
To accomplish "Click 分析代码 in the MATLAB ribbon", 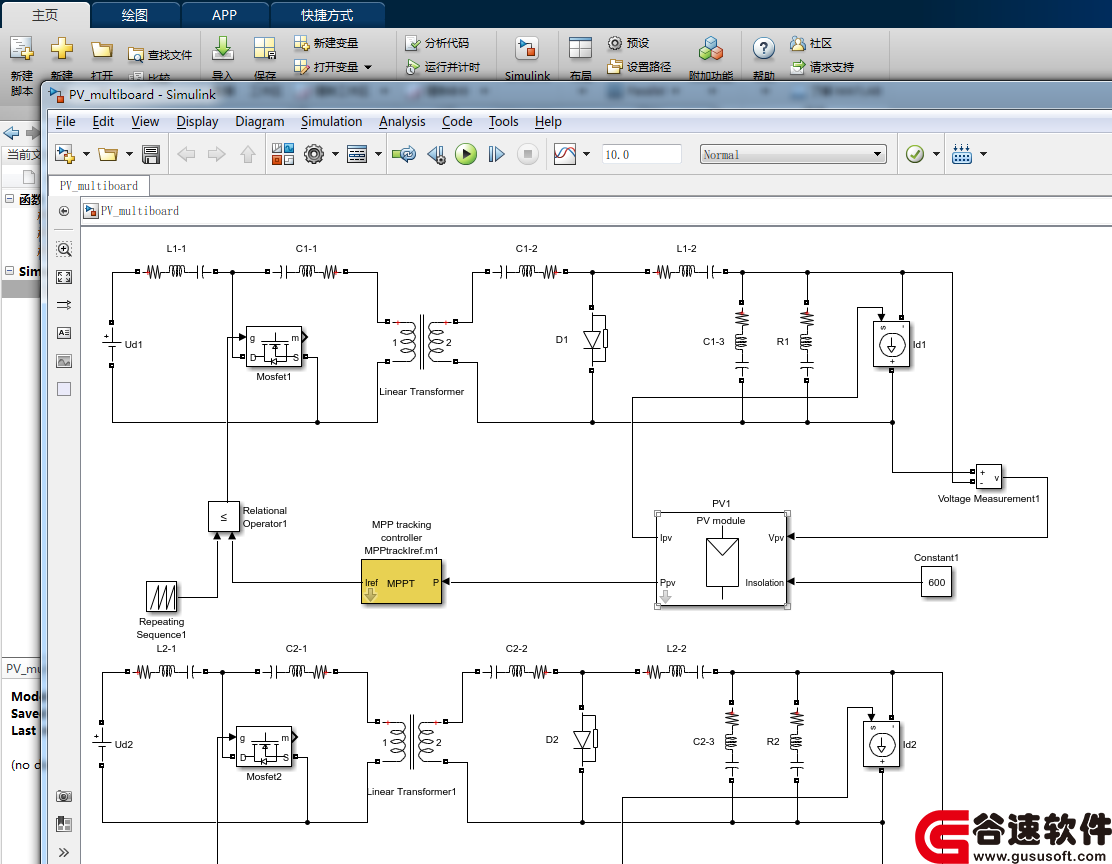I will (x=437, y=43).
